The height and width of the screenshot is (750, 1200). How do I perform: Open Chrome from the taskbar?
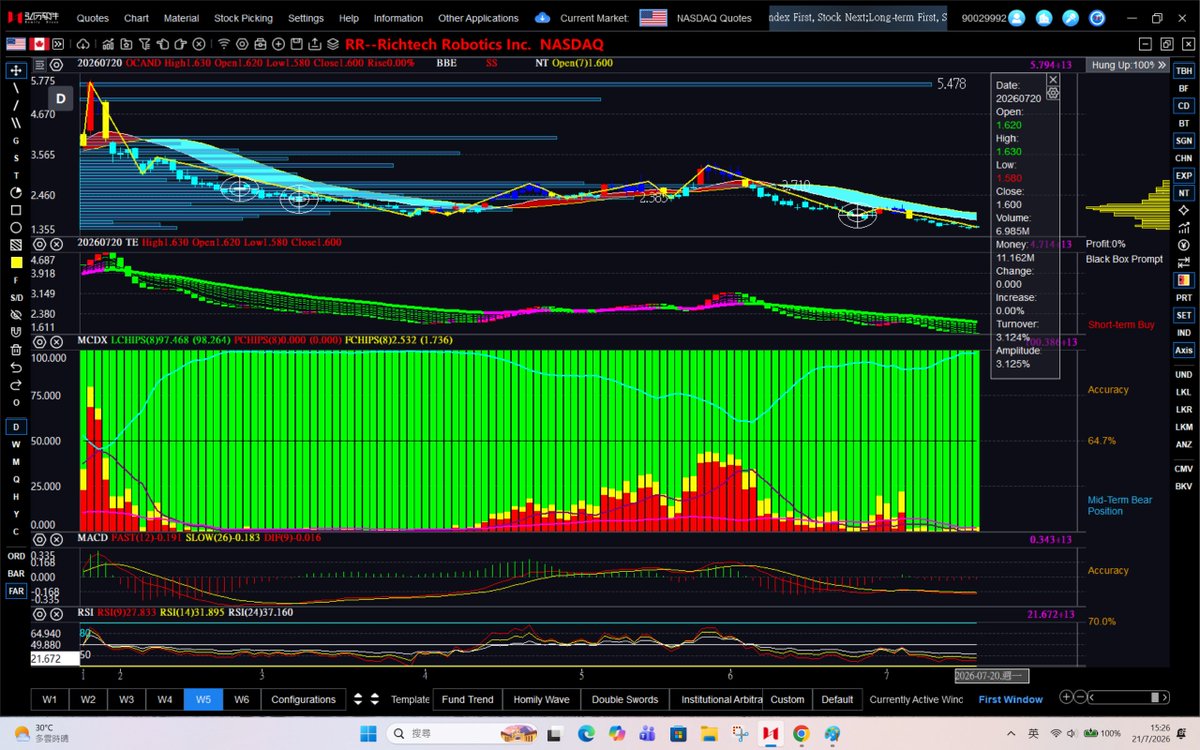(x=801, y=734)
